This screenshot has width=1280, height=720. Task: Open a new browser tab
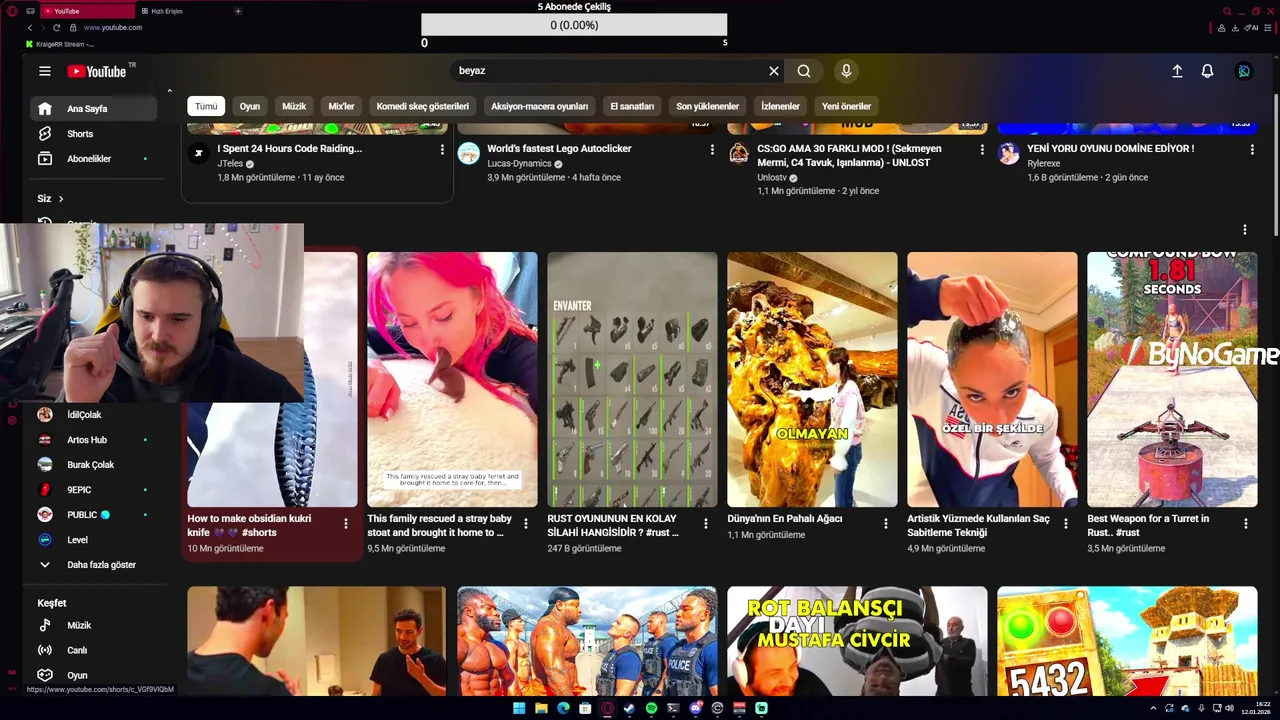tap(238, 11)
